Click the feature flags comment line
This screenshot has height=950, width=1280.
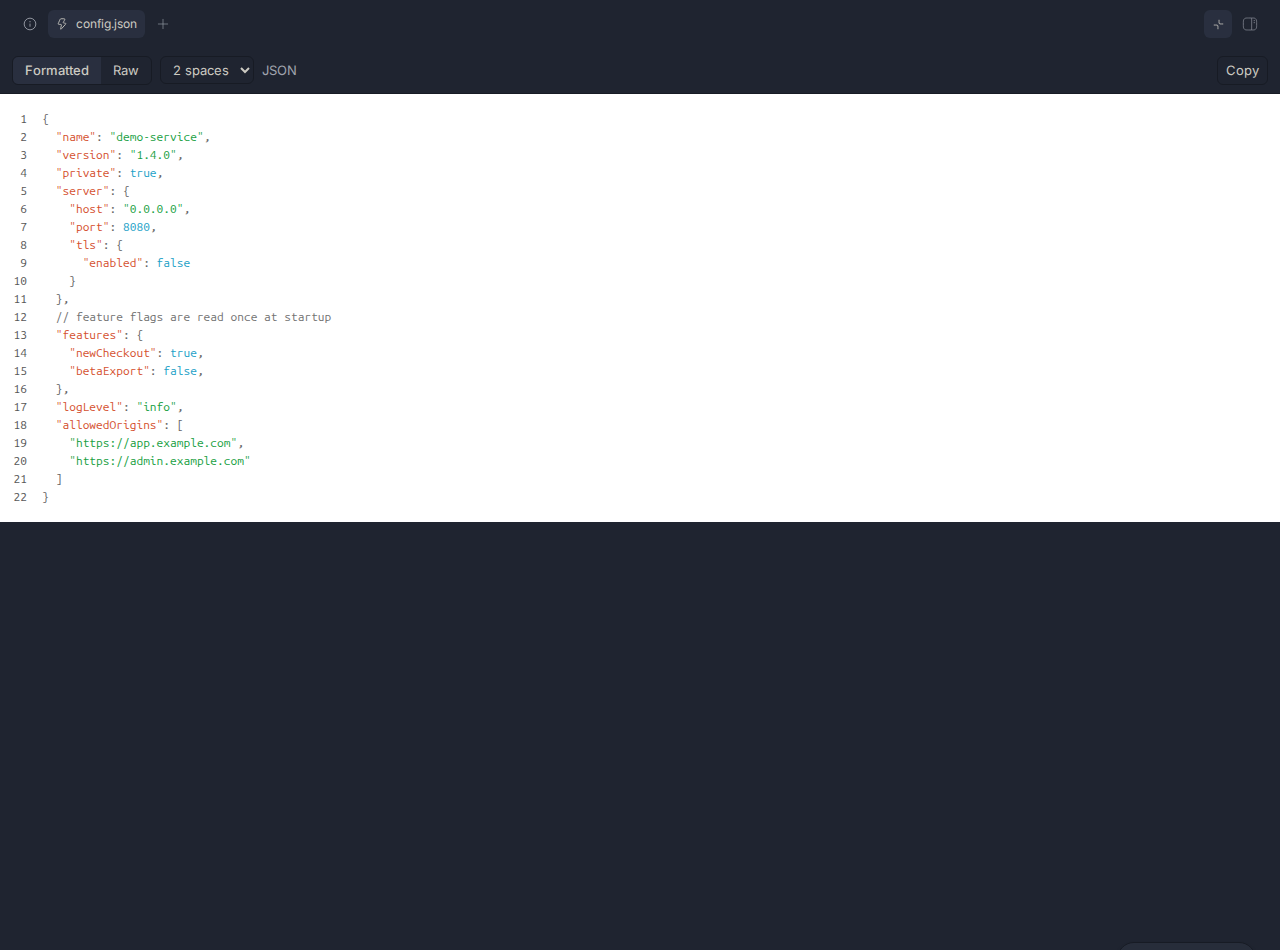point(193,317)
